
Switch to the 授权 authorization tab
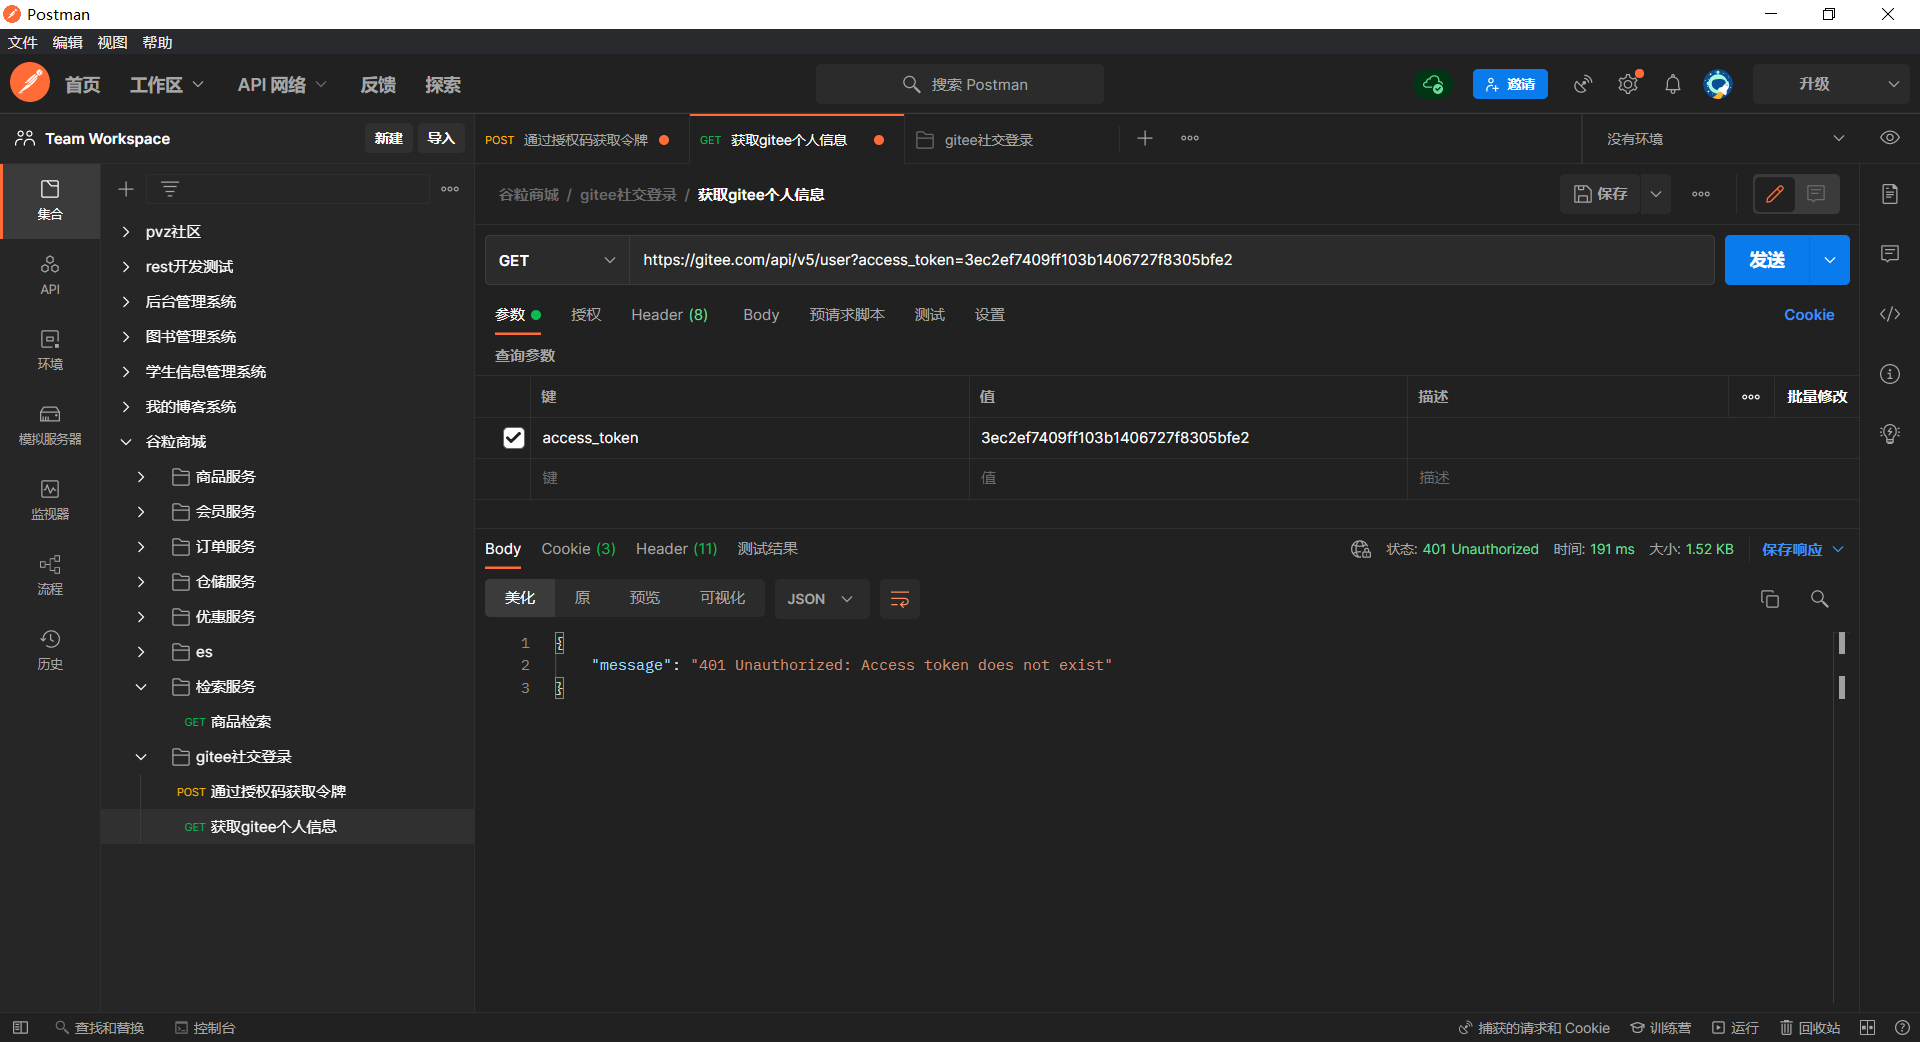[x=586, y=315]
